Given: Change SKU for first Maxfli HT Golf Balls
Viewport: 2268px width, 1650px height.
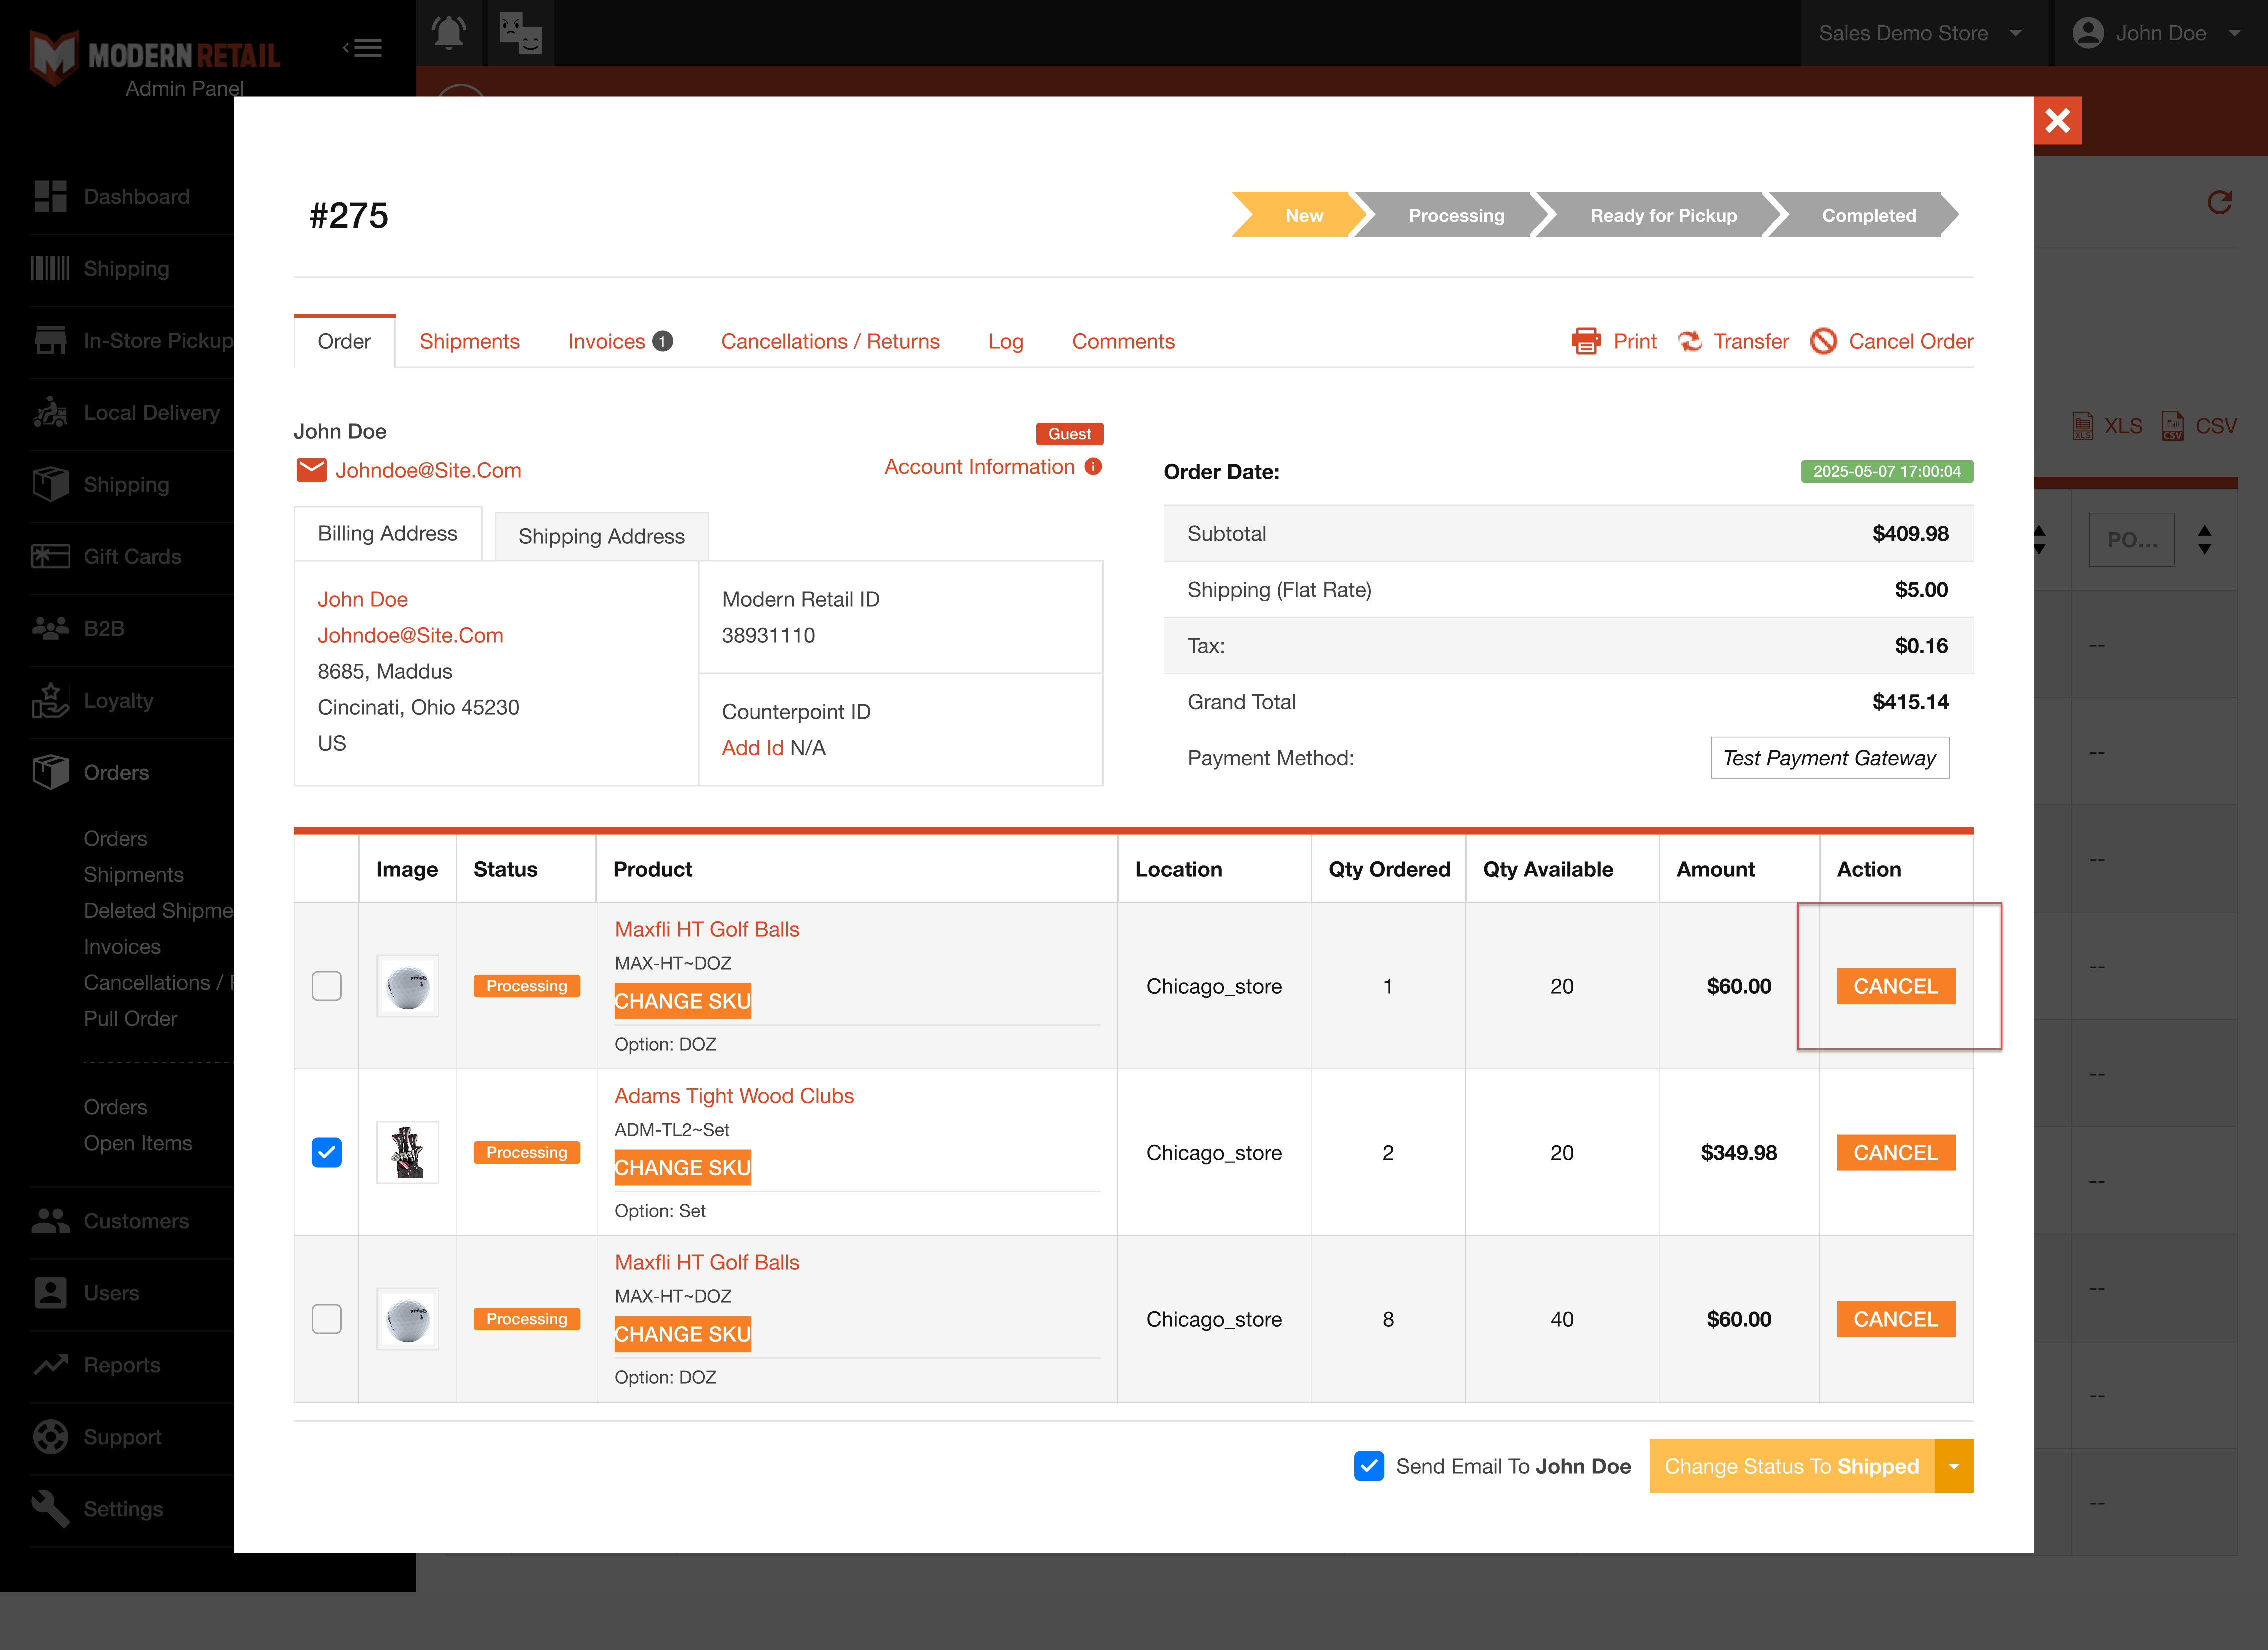Looking at the screenshot, I should click(683, 1001).
